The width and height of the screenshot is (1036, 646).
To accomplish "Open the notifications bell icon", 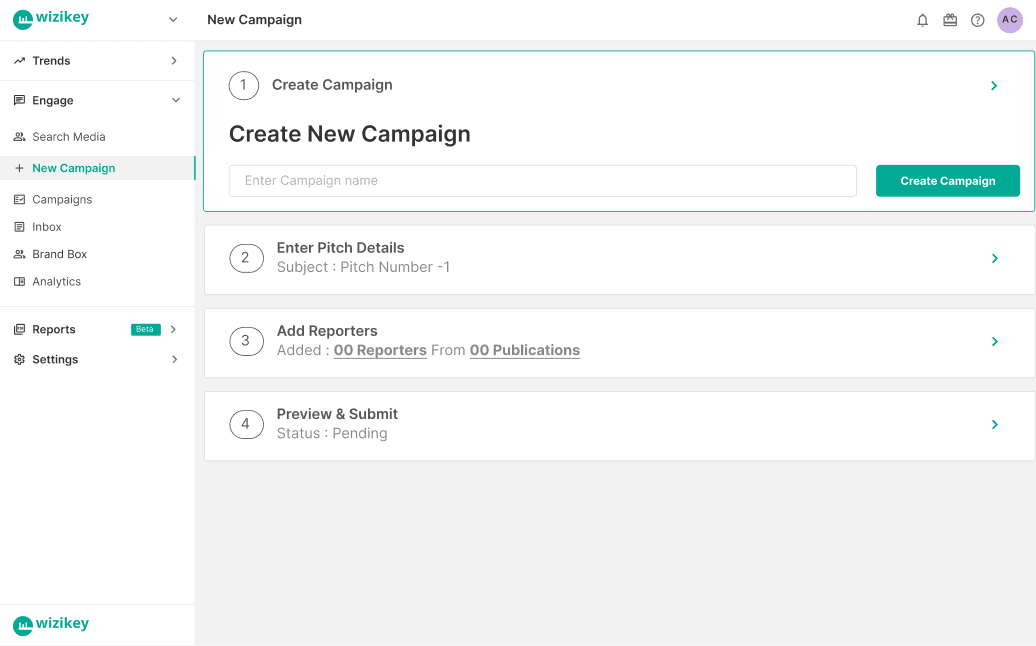I will [922, 20].
